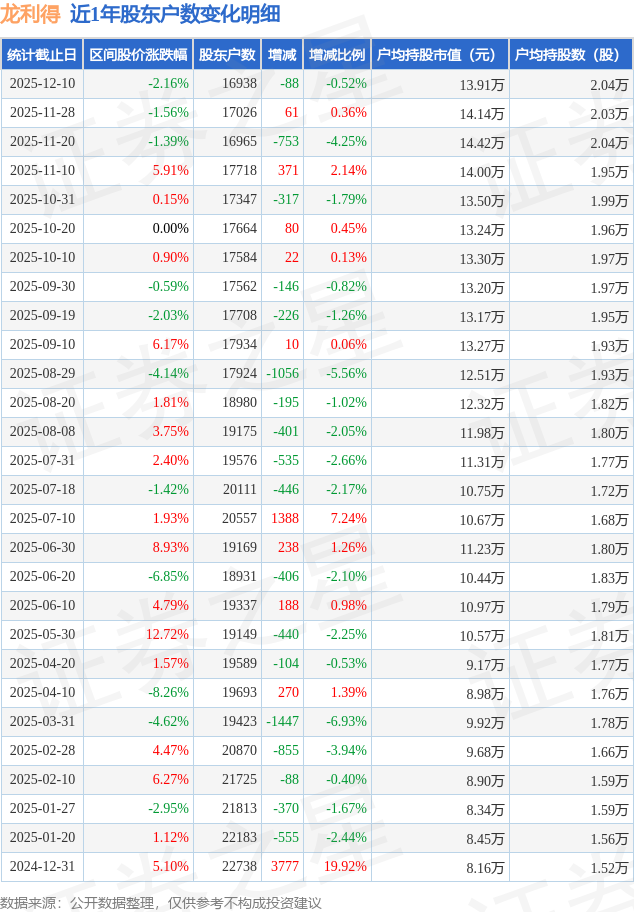Select the 2025-12-10 date cell
The height and width of the screenshot is (912, 634).
point(41,84)
